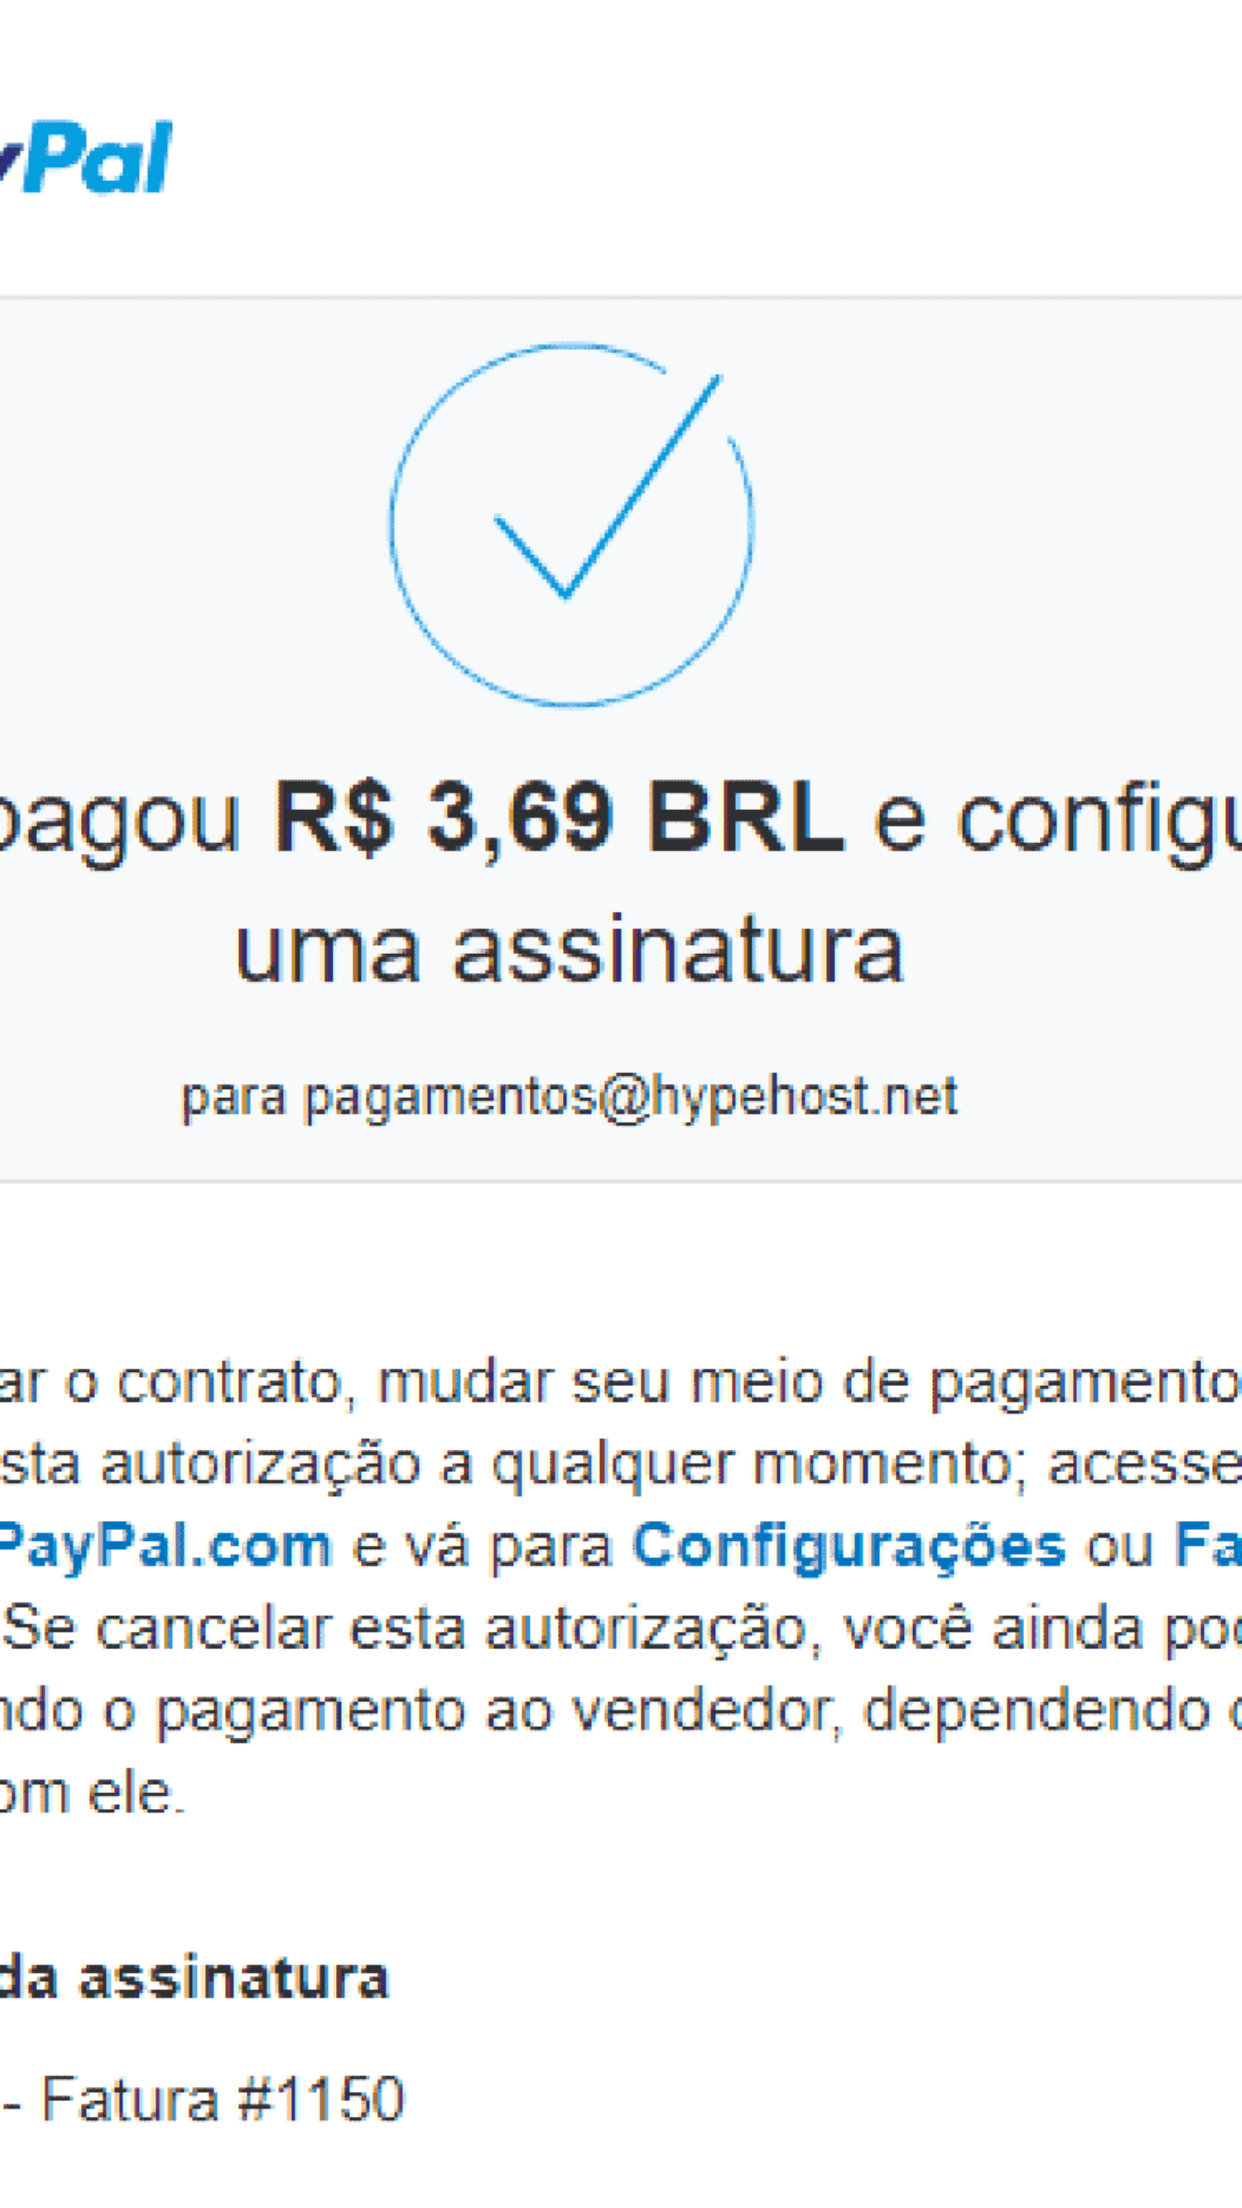This screenshot has width=1242, height=2208.
Task: Click the PayPal logo
Action: pos(86,158)
